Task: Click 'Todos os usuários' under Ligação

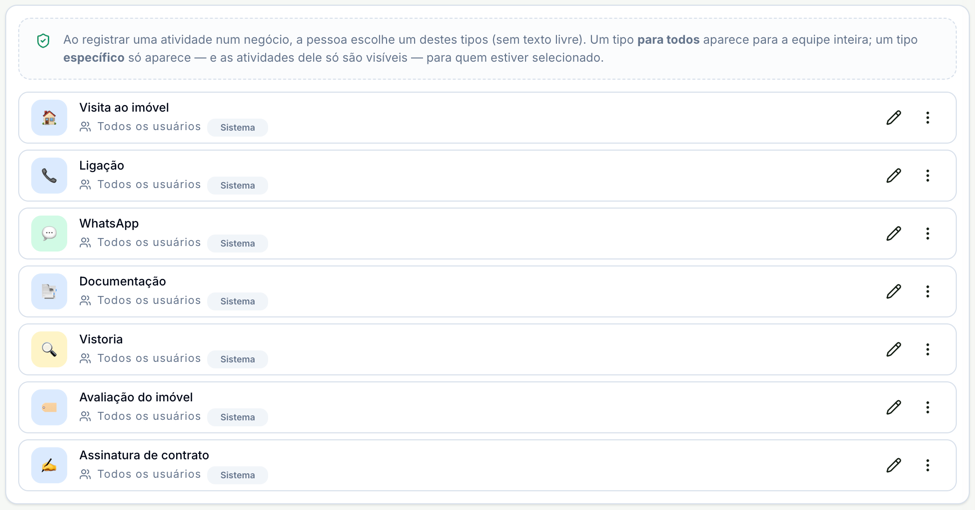Action: point(149,184)
